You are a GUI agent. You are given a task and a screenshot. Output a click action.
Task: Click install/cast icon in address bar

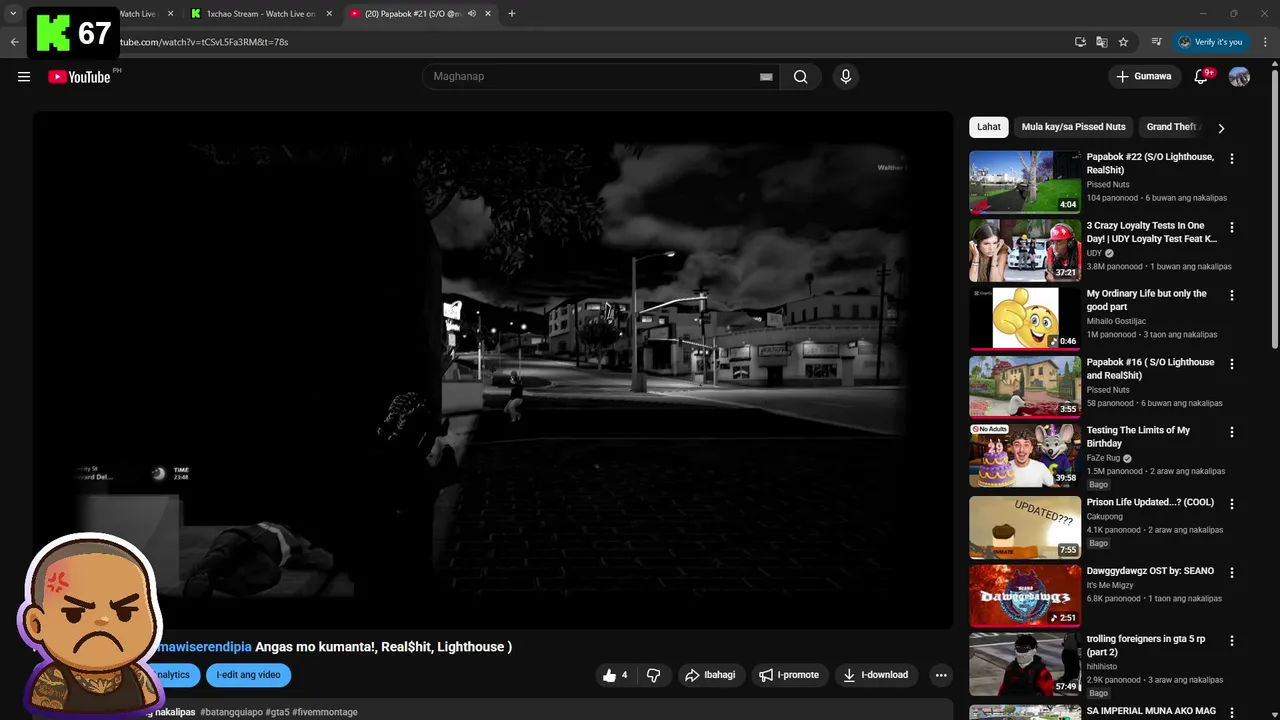click(1080, 42)
